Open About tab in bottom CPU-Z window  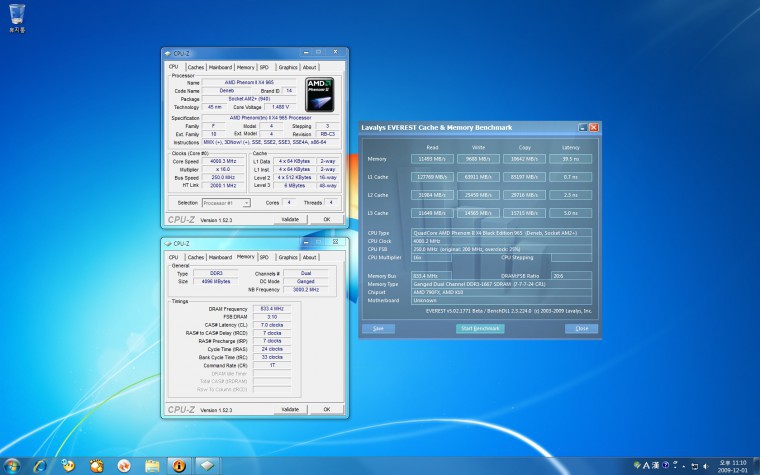pyautogui.click(x=310, y=257)
